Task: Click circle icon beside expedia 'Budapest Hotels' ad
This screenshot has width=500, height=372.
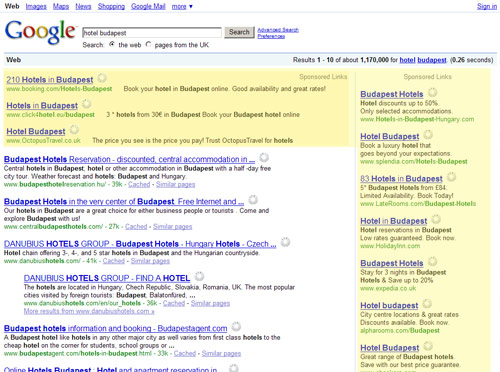Action: [432, 261]
